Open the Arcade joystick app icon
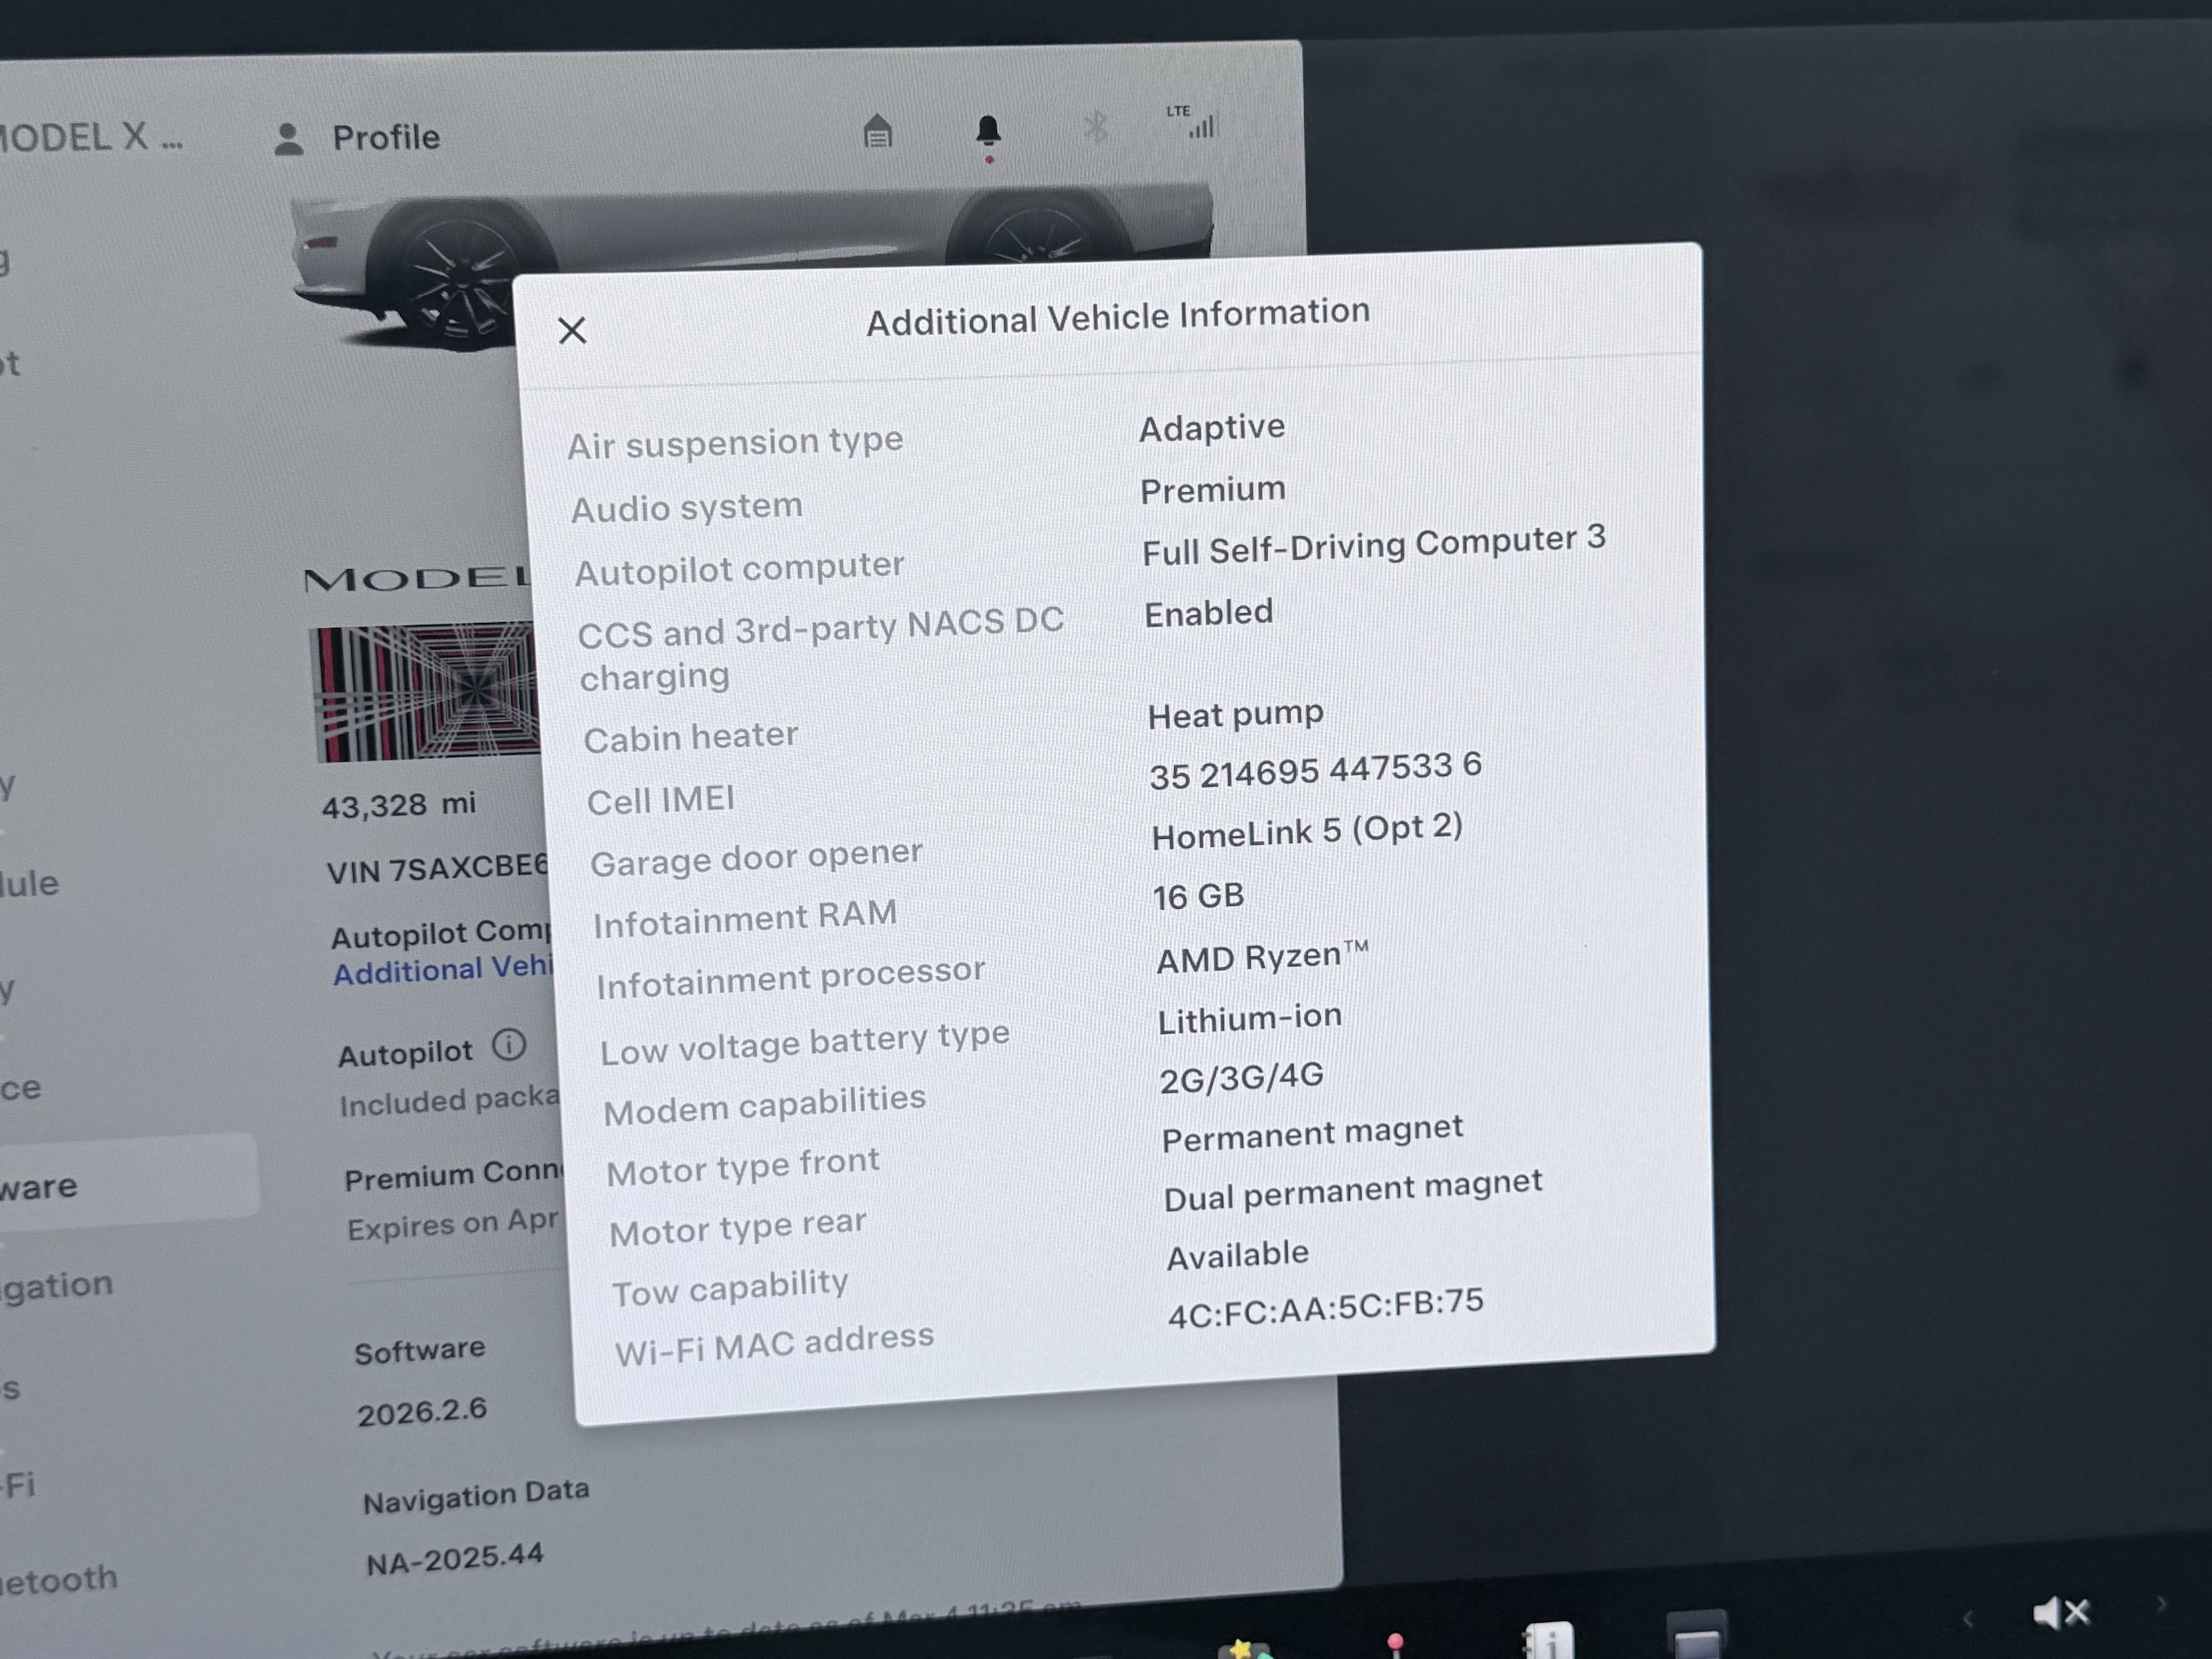Viewport: 2212px width, 1659px height. click(1395, 1646)
